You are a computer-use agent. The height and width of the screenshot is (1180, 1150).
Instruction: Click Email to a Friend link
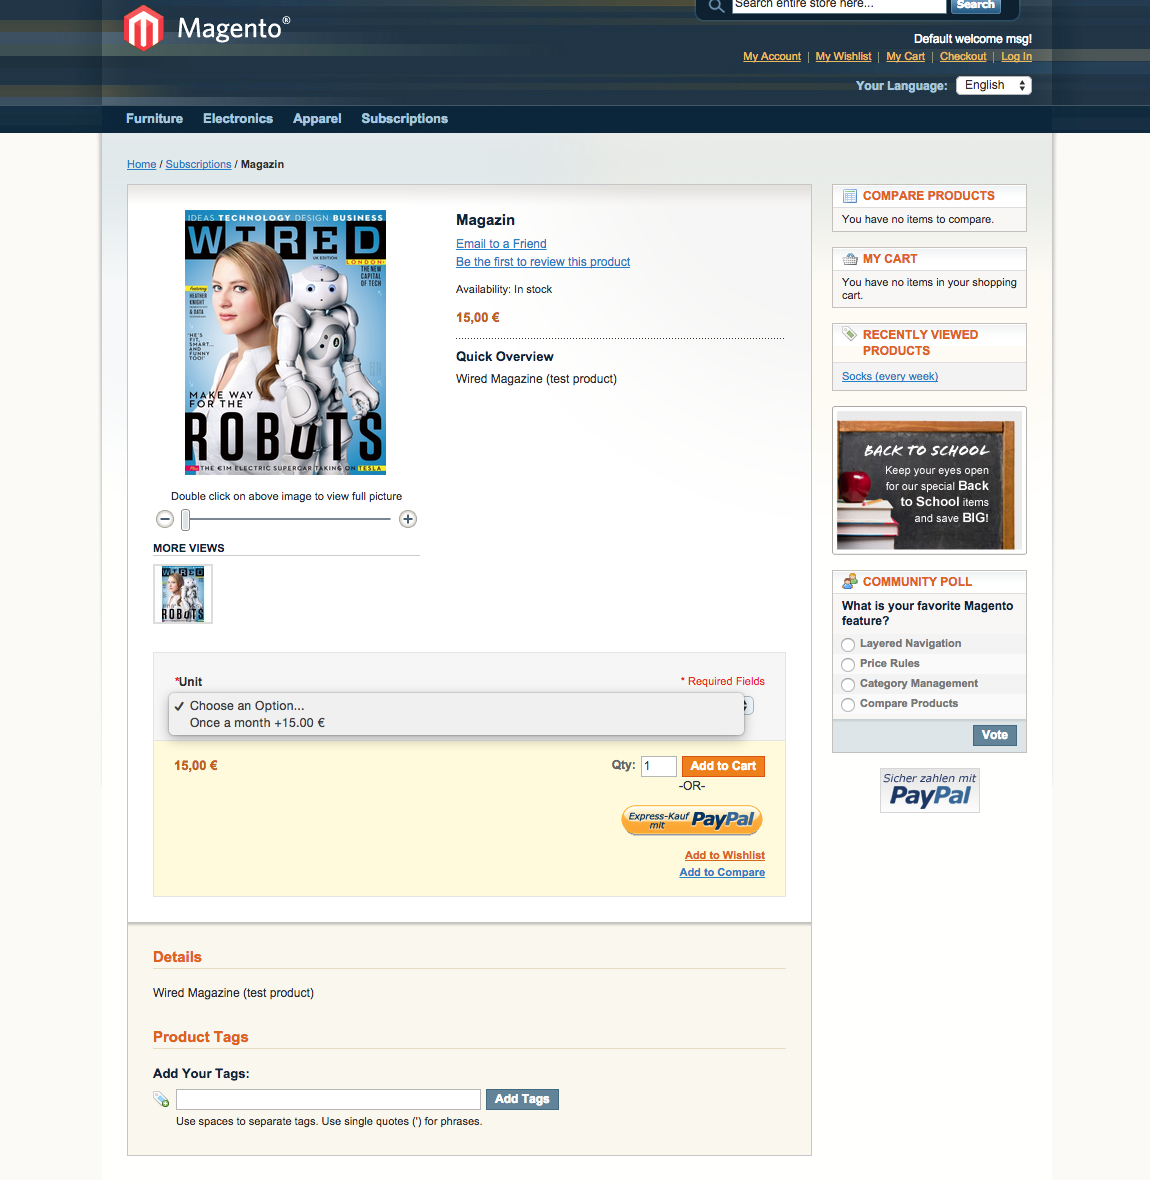point(501,244)
